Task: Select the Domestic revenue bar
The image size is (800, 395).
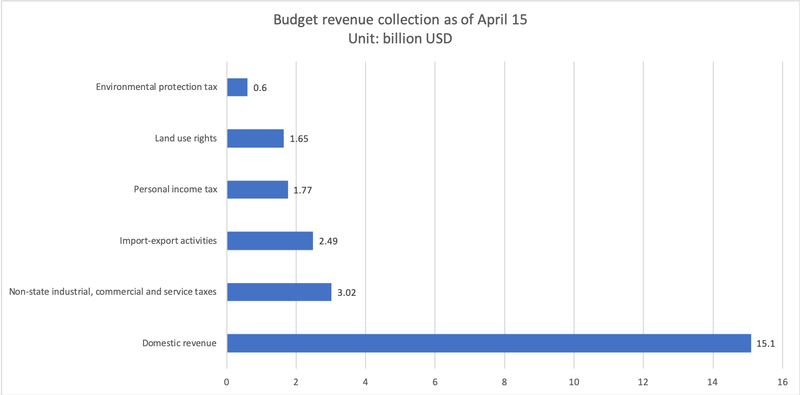Action: (489, 343)
